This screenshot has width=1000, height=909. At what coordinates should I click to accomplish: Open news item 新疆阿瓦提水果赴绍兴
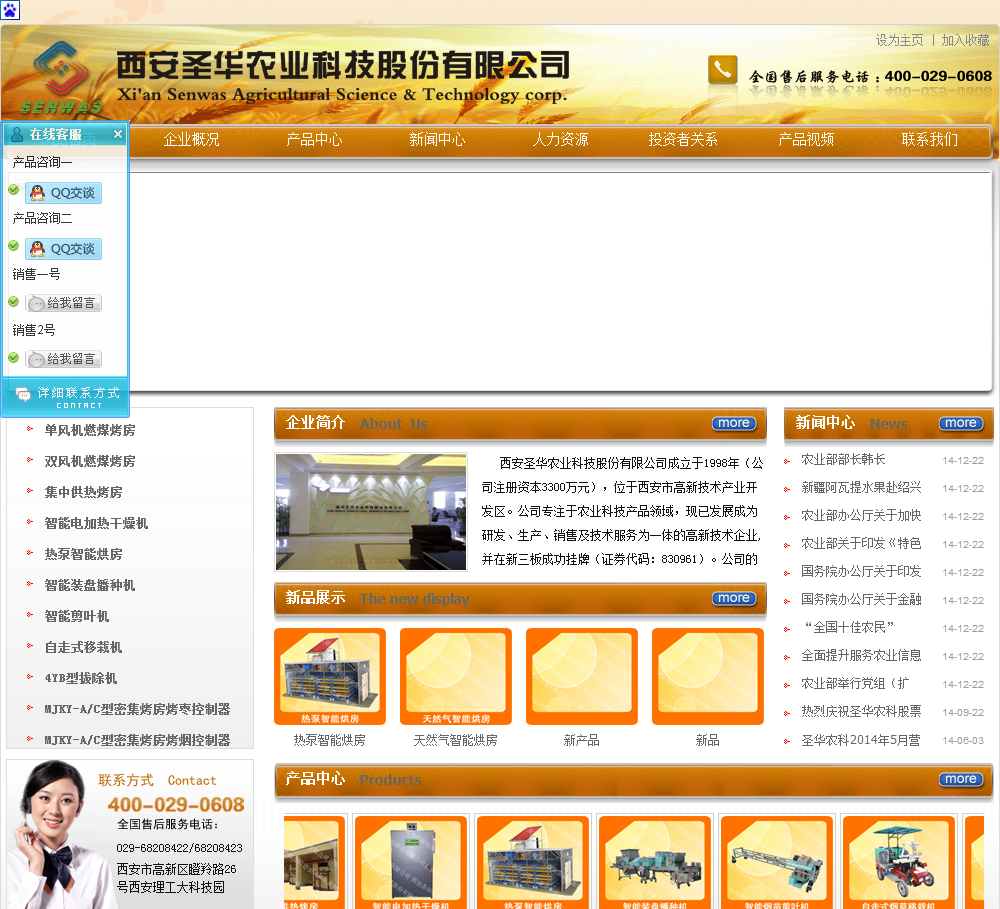tap(861, 487)
